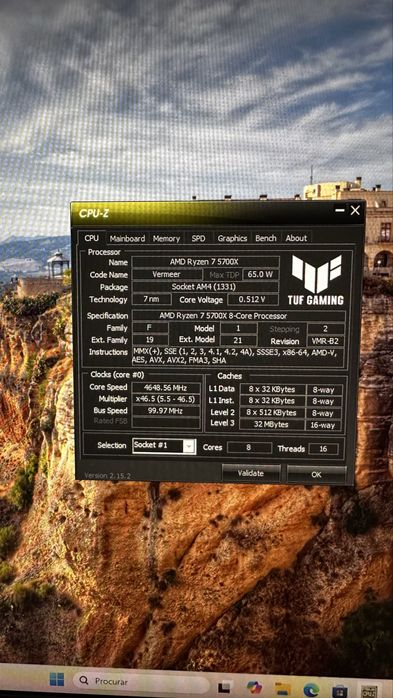This screenshot has height=698, width=393.
Task: Go to the Bench tab
Action: (x=266, y=238)
